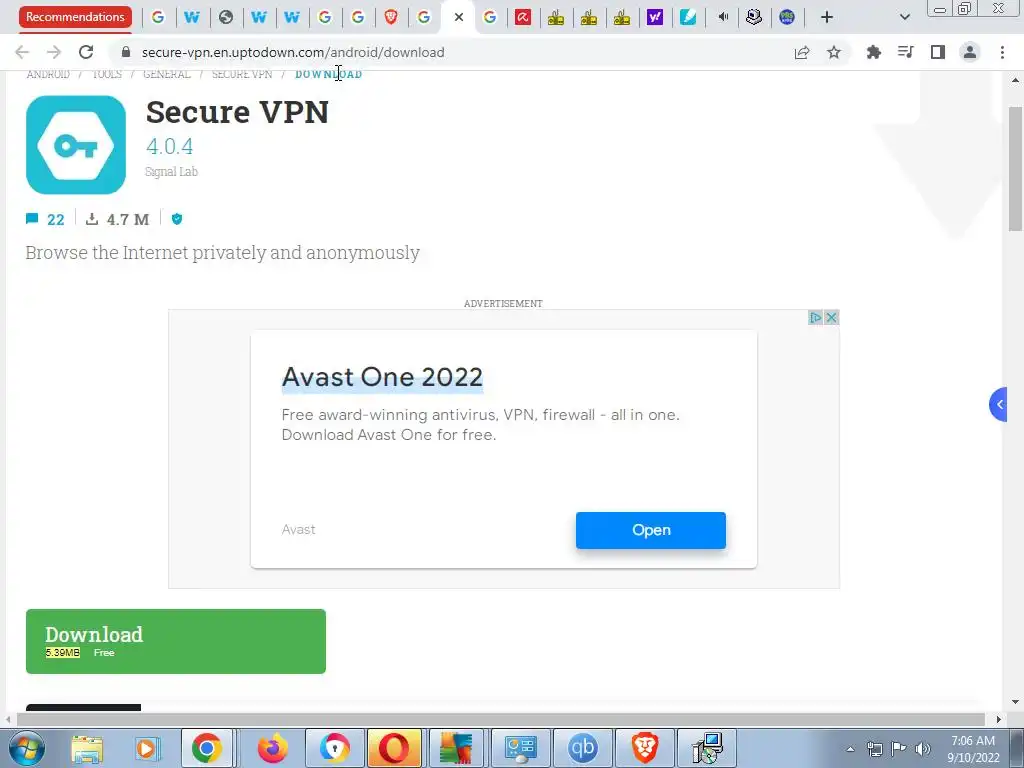Open the Extensions puzzle icon
The width and height of the screenshot is (1024, 768).
(873, 52)
